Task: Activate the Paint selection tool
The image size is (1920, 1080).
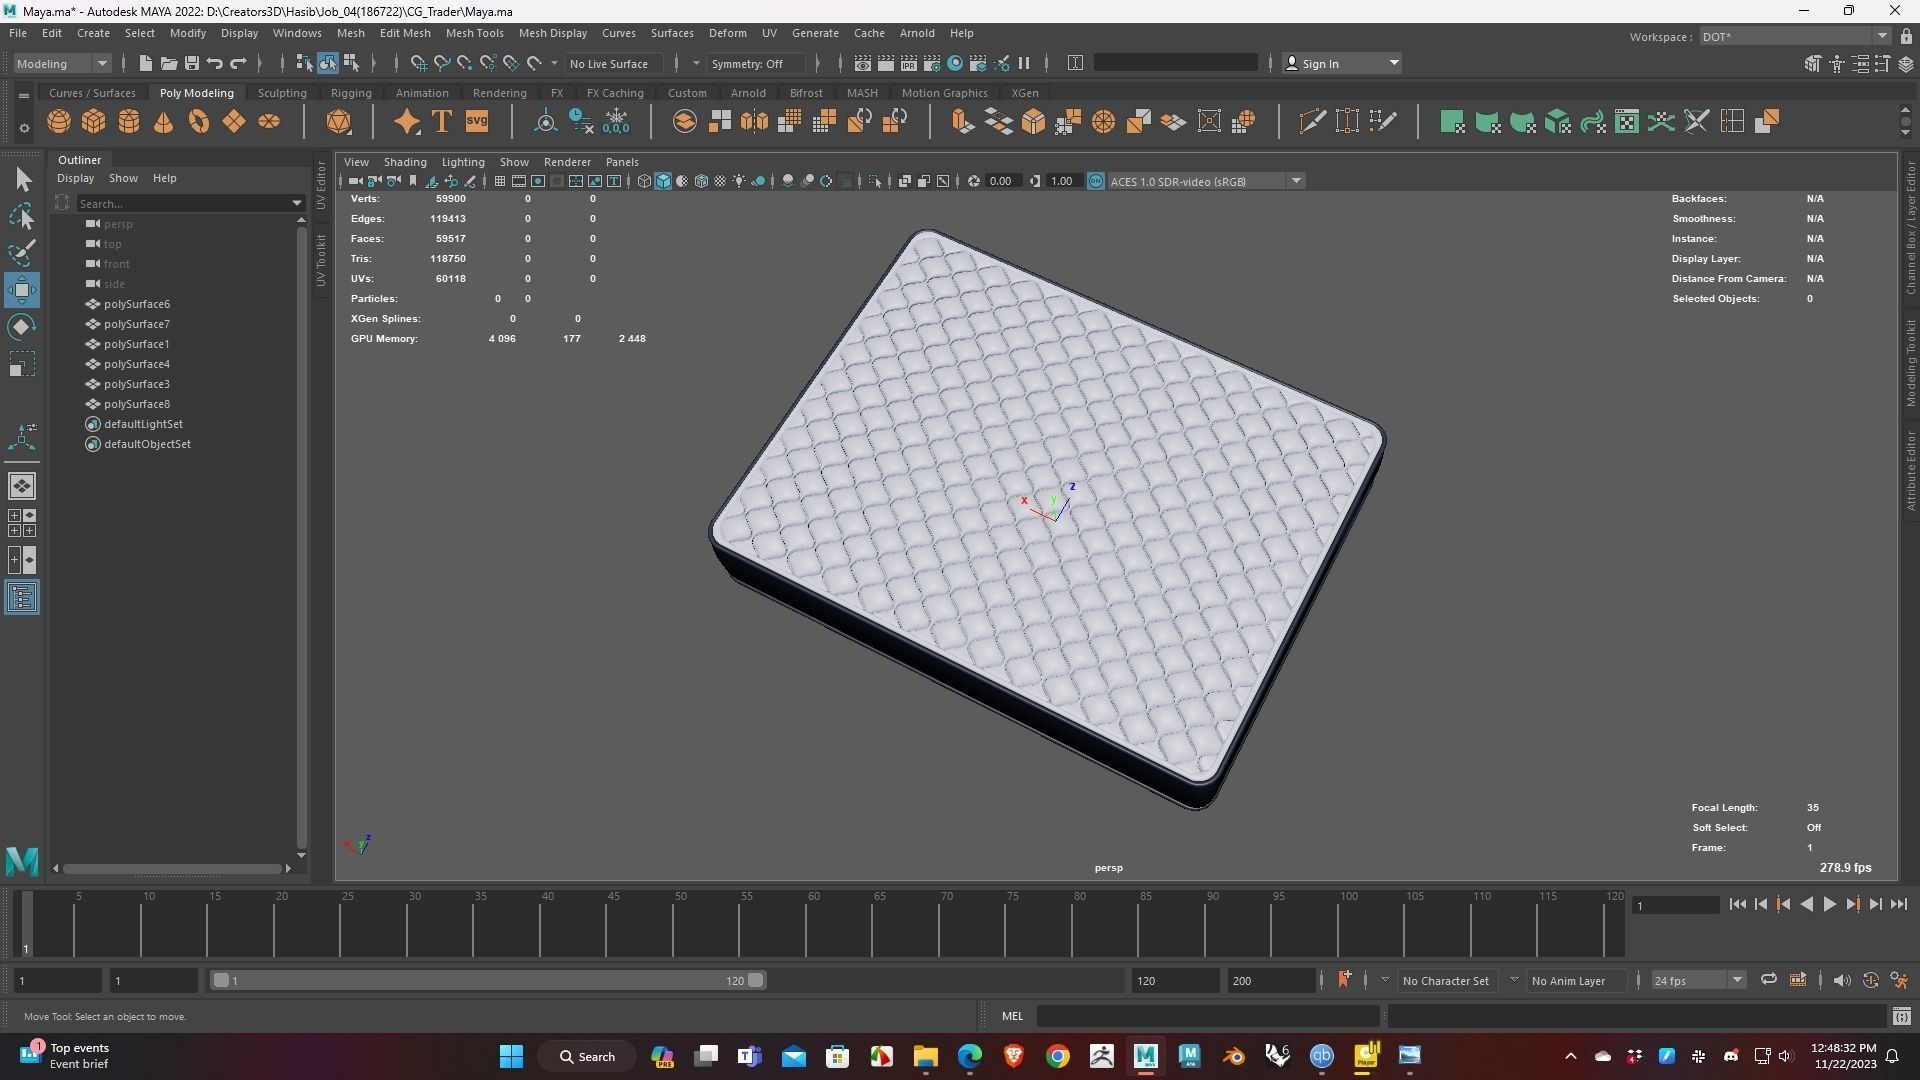Action: pyautogui.click(x=22, y=252)
